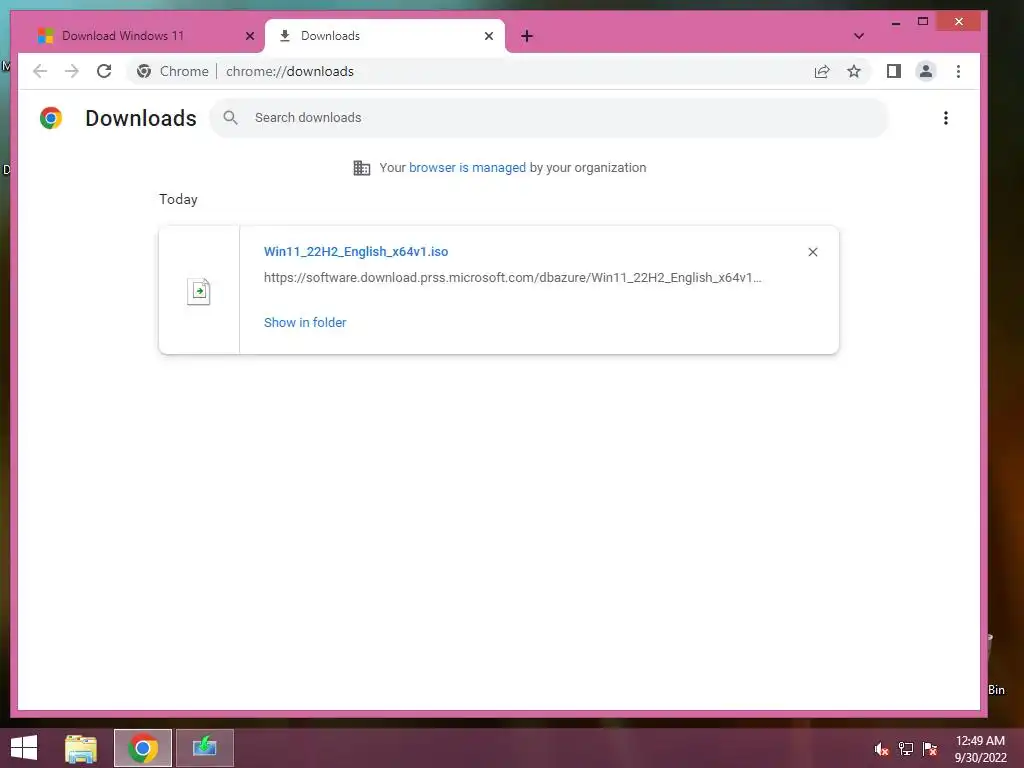This screenshot has width=1024, height=768.
Task: Remove the Win11 ISO from the list
Action: pos(812,252)
